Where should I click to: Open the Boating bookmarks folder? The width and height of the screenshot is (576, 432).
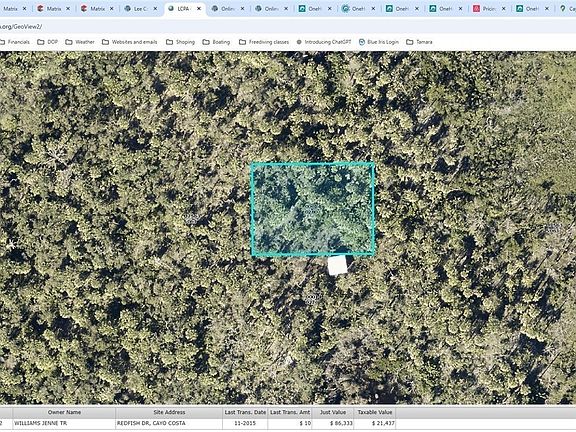[x=216, y=42]
